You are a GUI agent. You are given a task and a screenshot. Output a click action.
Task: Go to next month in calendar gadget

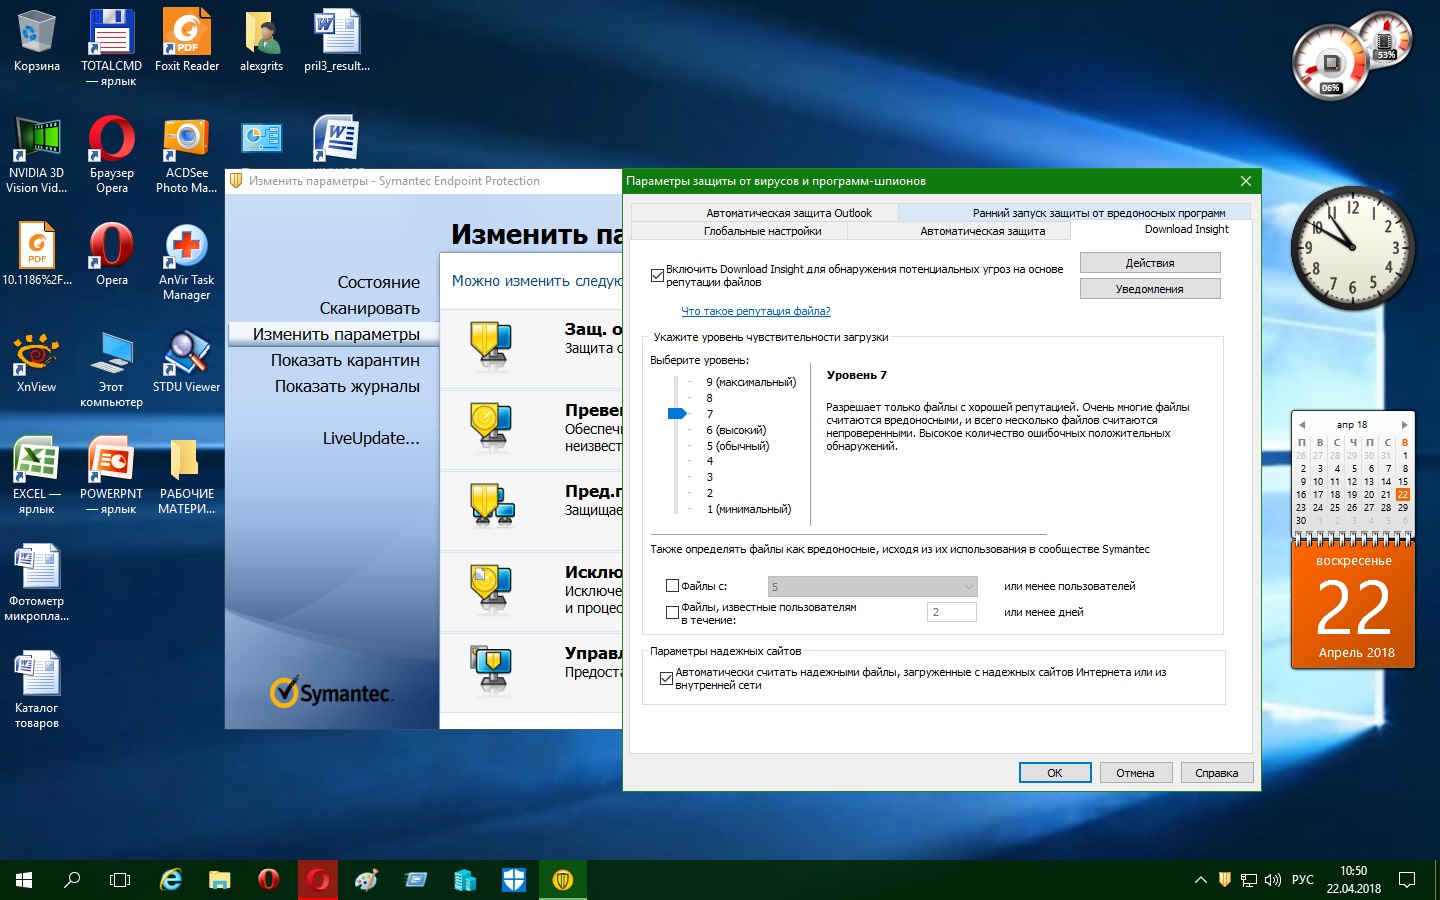tap(1404, 425)
